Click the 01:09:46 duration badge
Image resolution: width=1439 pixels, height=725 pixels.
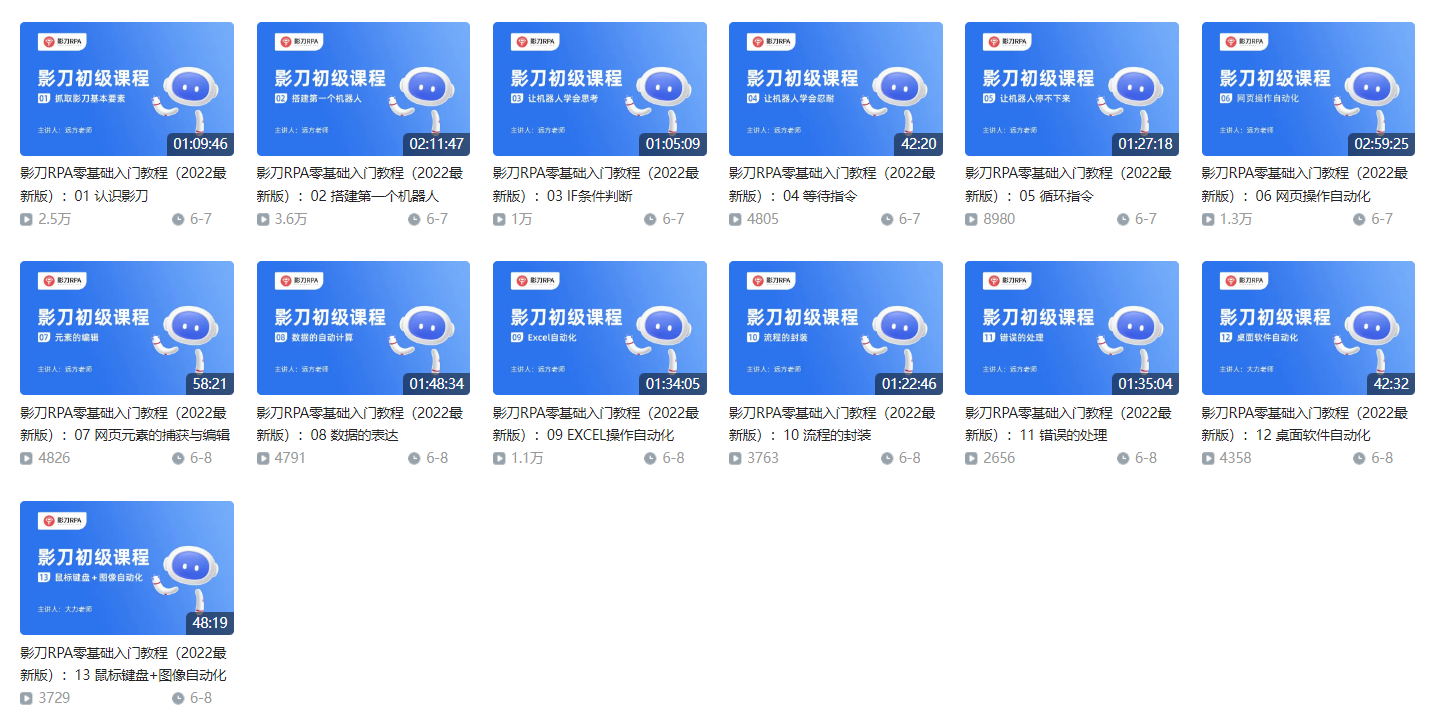click(x=200, y=144)
